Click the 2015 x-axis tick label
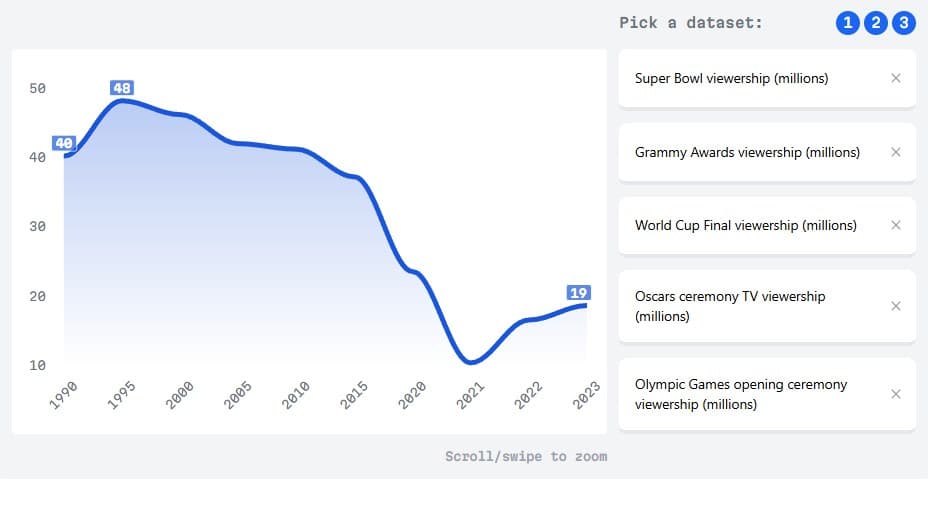The height and width of the screenshot is (522, 928). [355, 396]
